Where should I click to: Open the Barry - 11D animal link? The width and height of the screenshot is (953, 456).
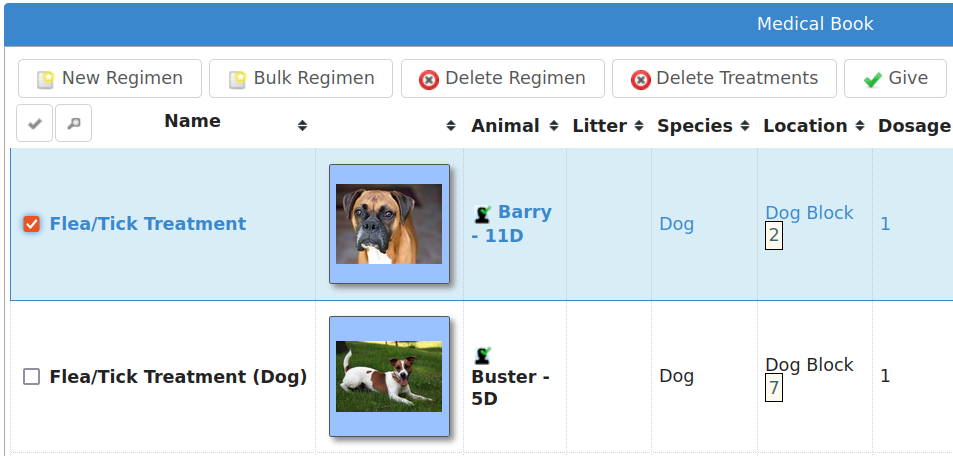(512, 224)
